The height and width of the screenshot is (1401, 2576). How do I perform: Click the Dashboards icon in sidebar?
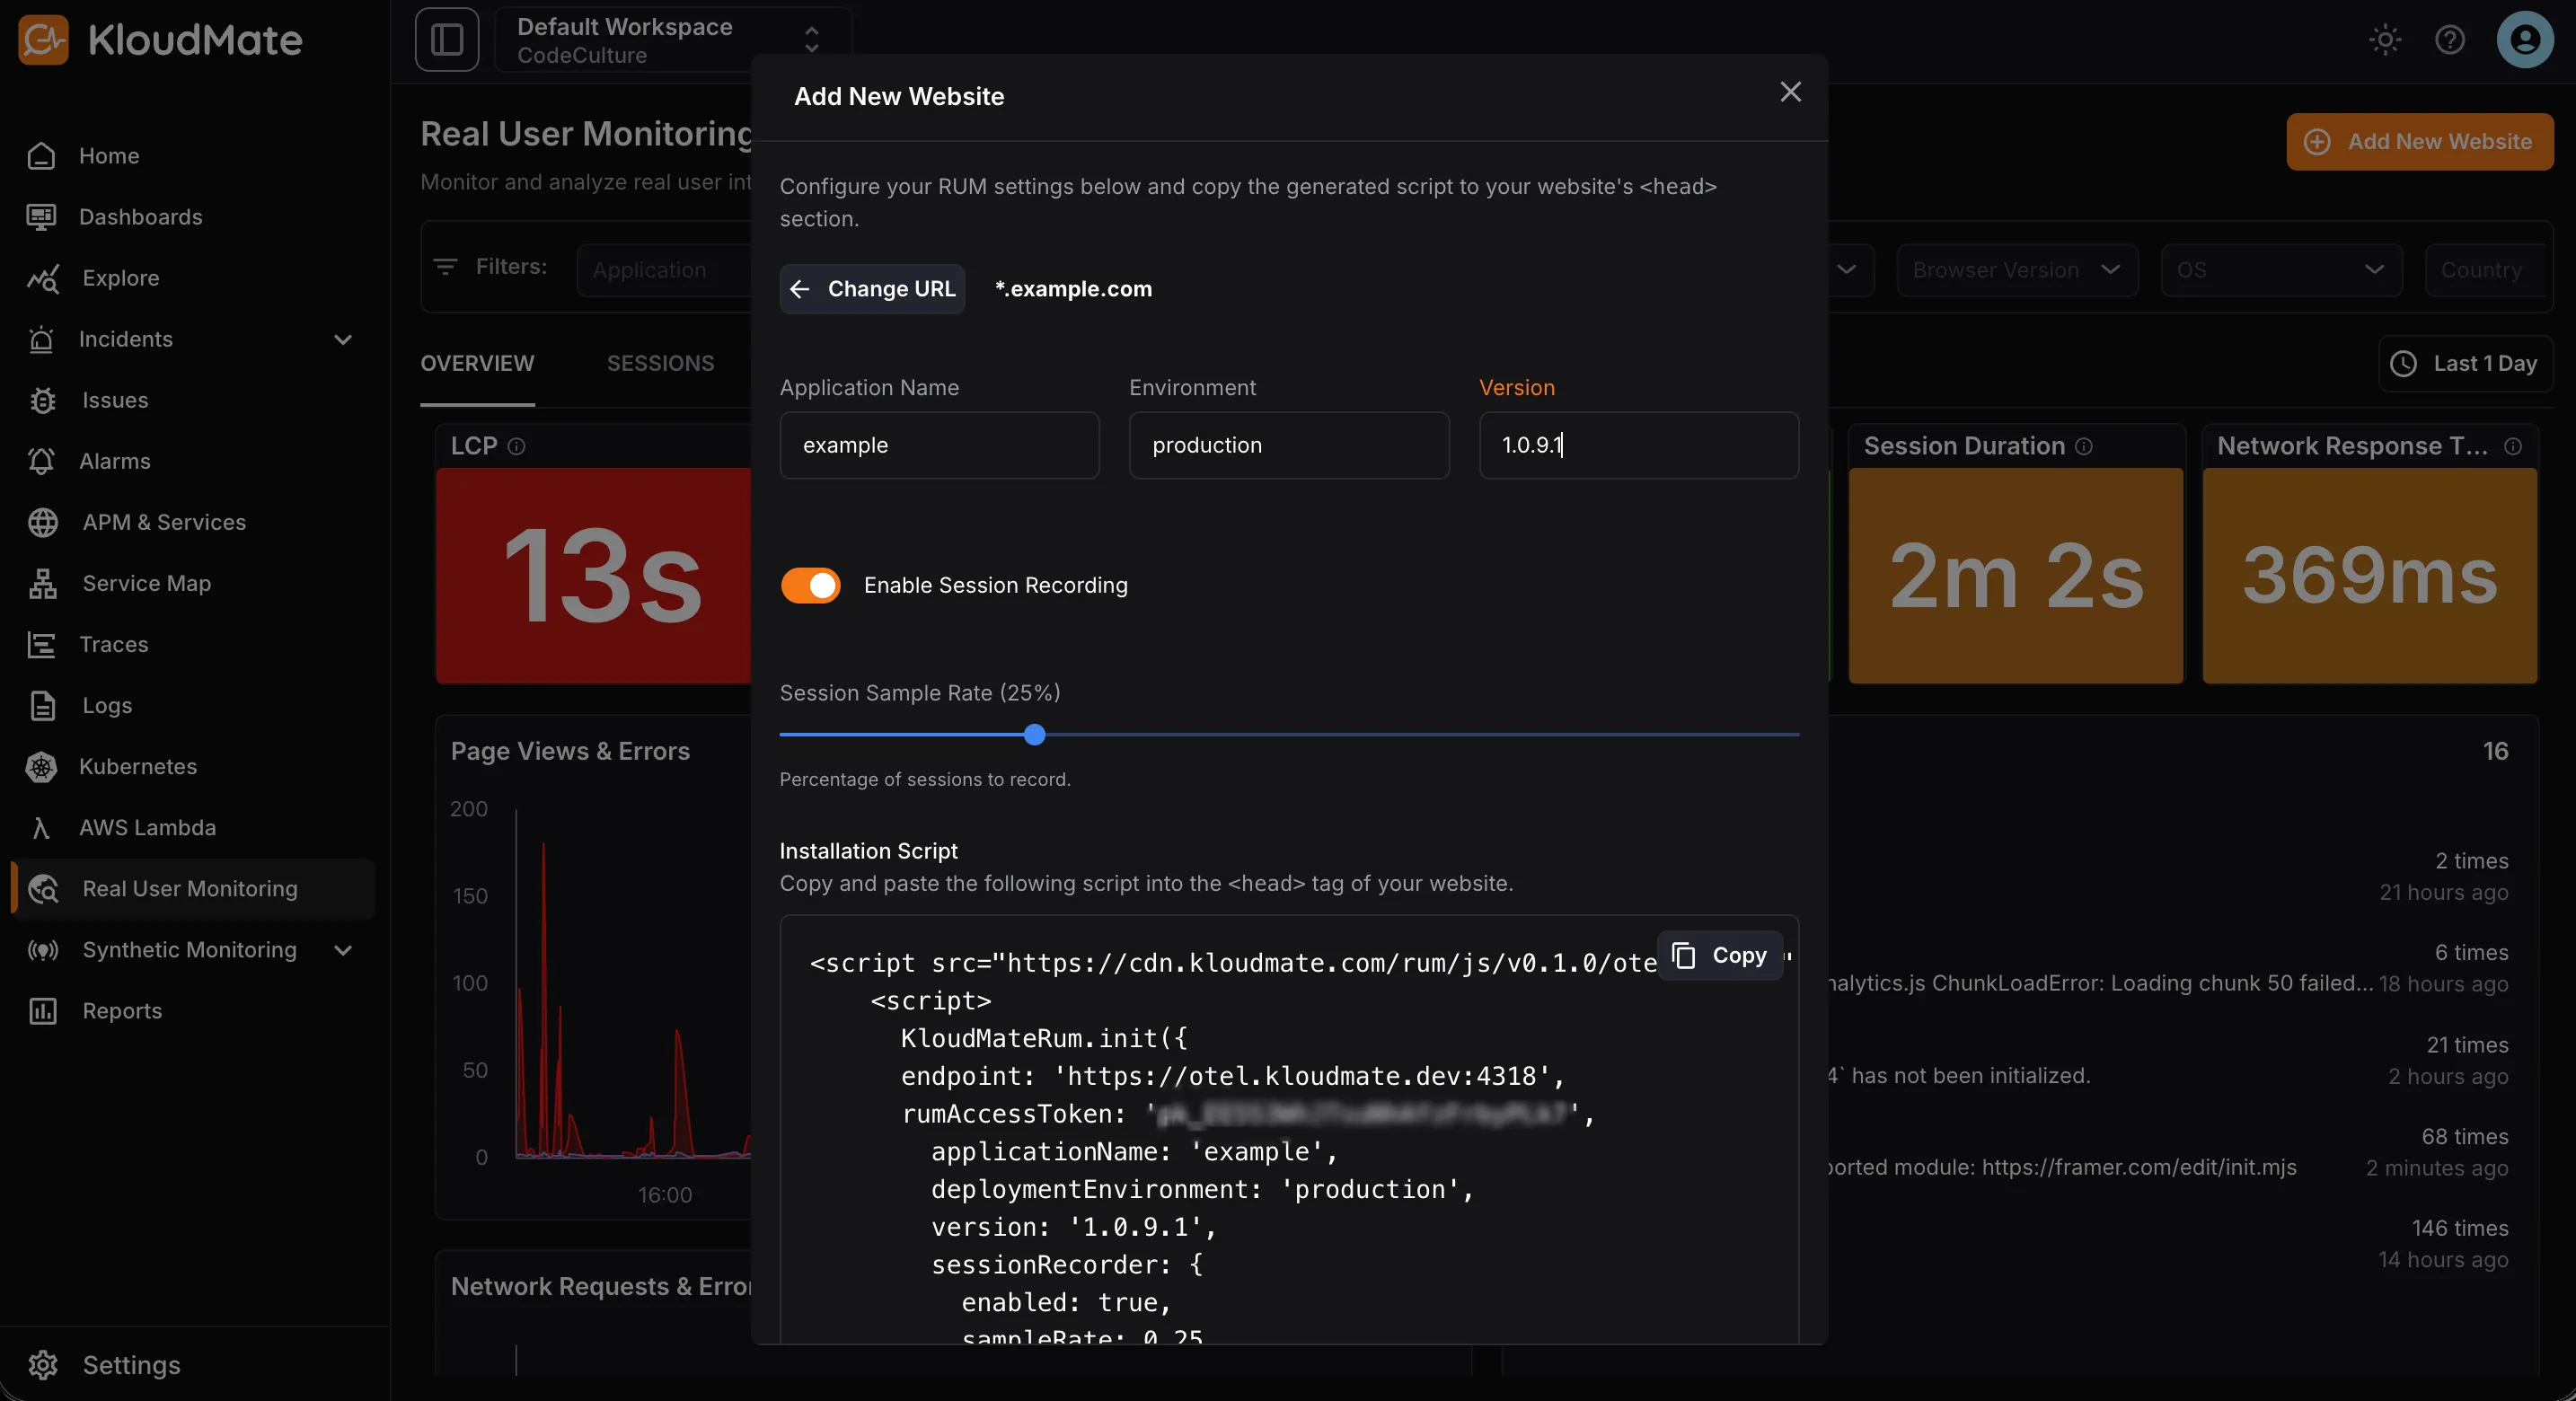pos(42,217)
